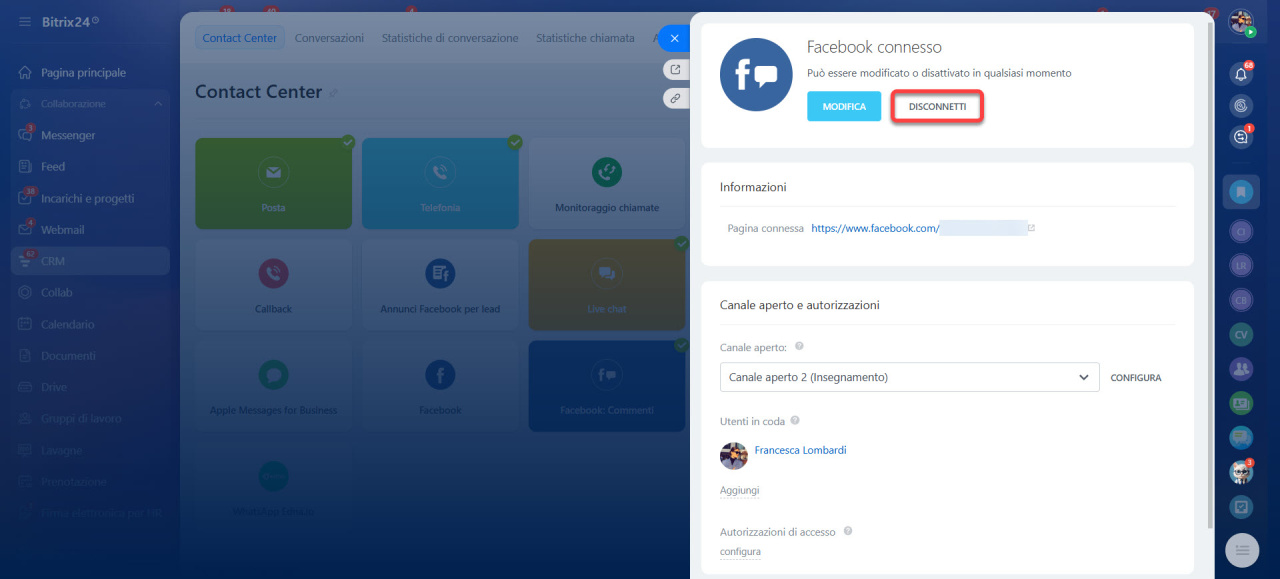Click the bookmark icon in right sidebar
This screenshot has height=579, width=1280.
tap(1241, 190)
